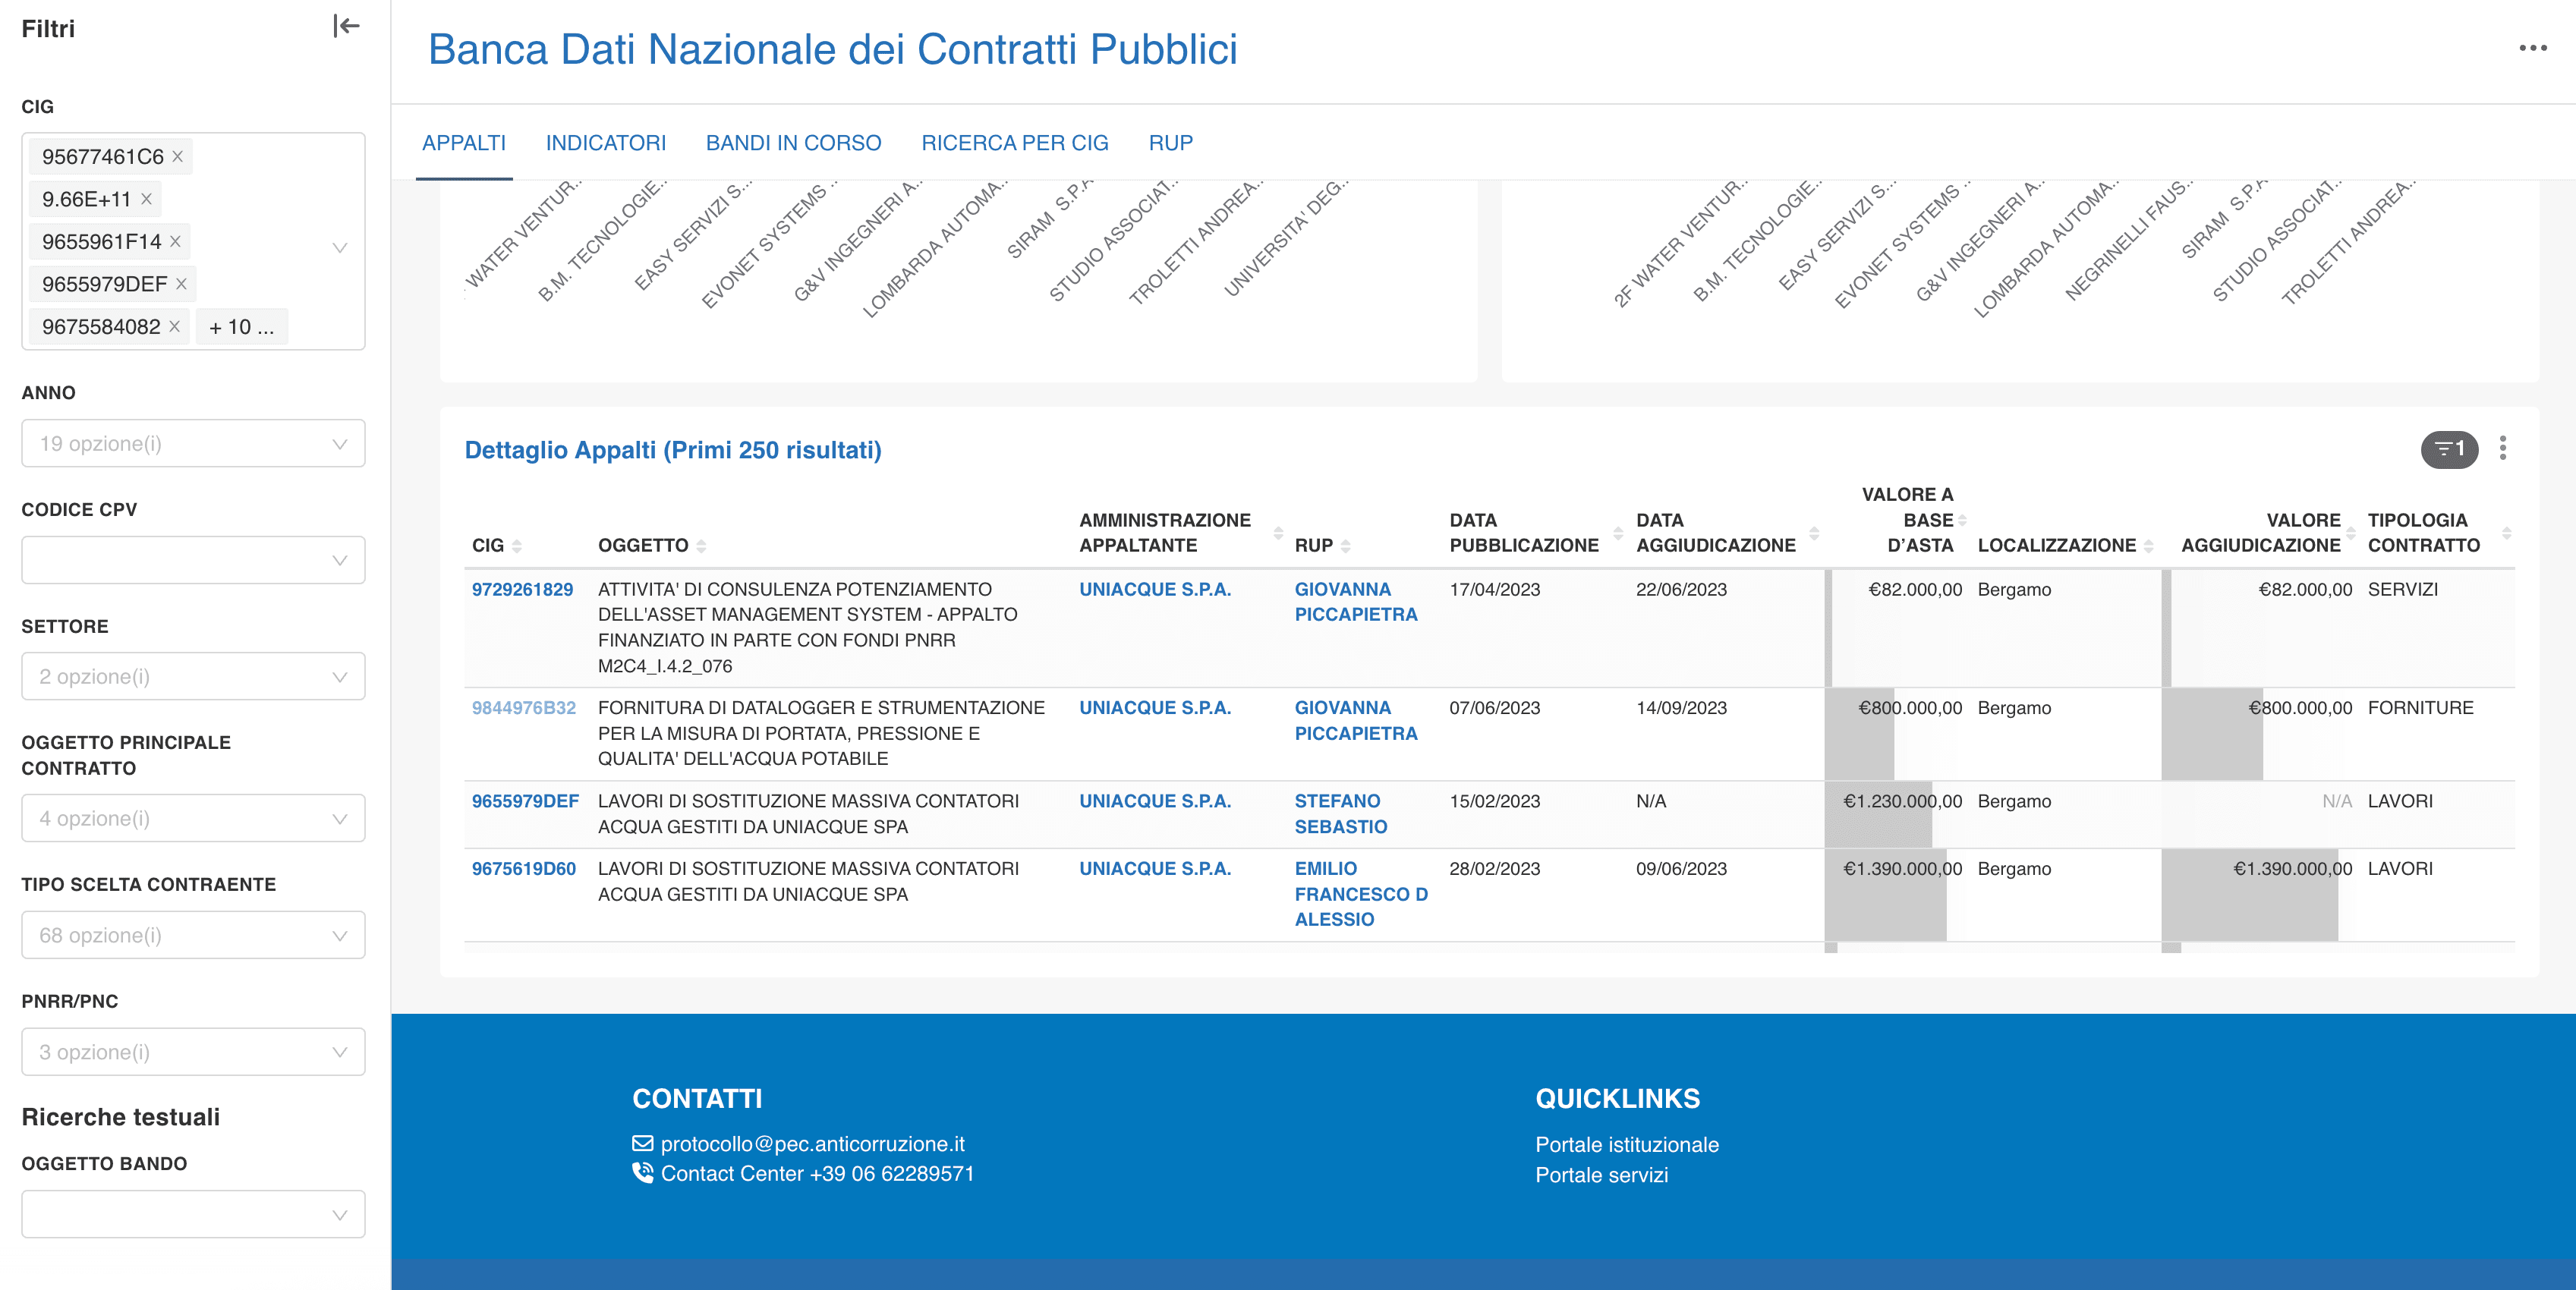
Task: Open the PNRR/PNC dropdown
Action: (193, 1052)
